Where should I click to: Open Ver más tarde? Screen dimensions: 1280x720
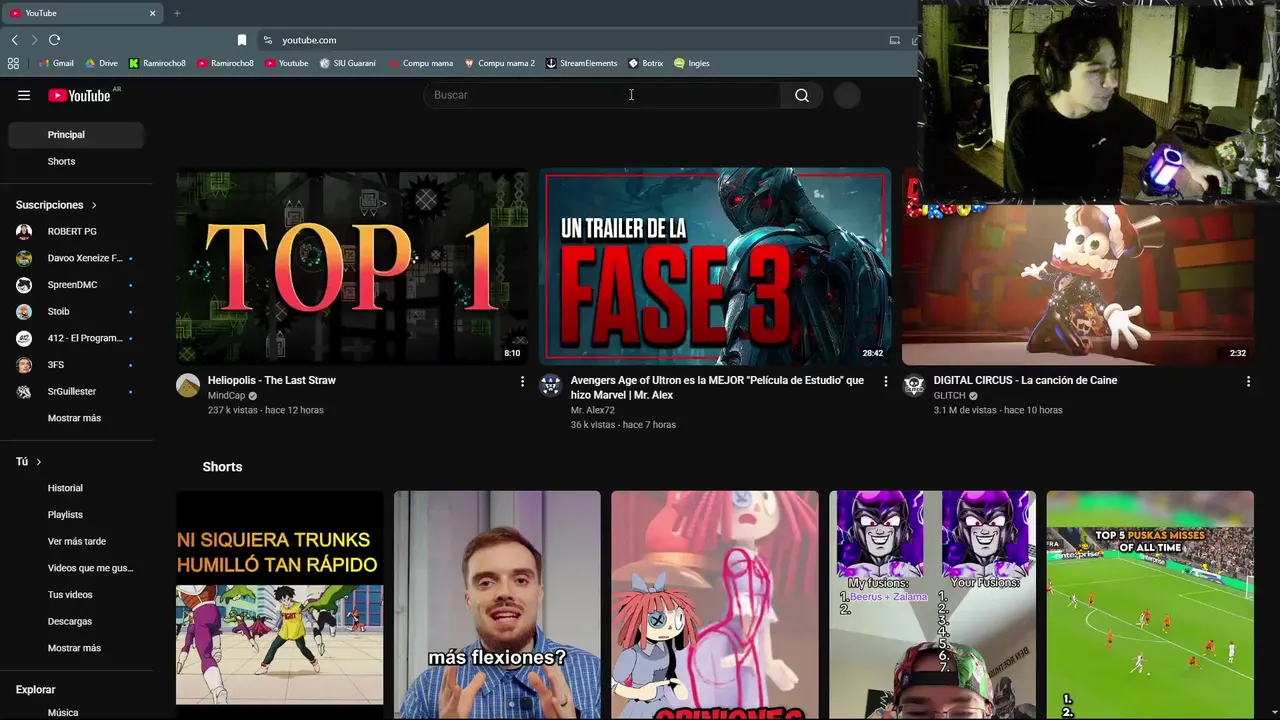[76, 541]
